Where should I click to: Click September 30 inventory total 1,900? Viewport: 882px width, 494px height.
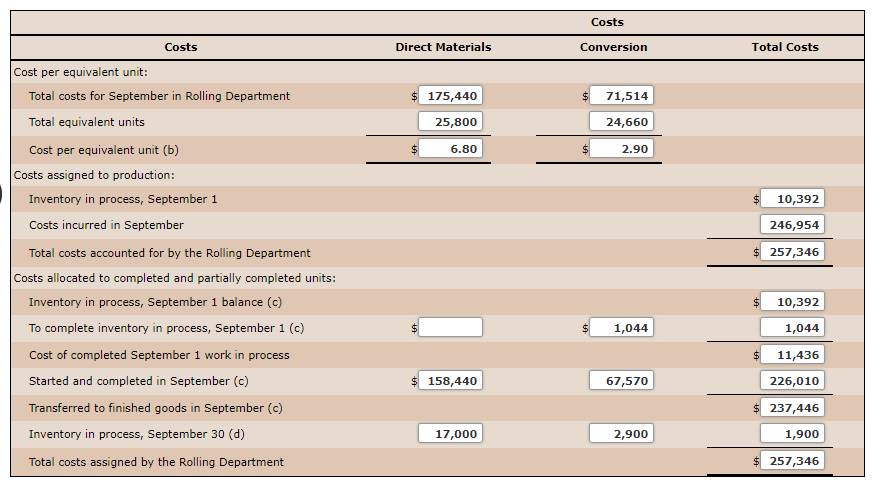(x=792, y=434)
